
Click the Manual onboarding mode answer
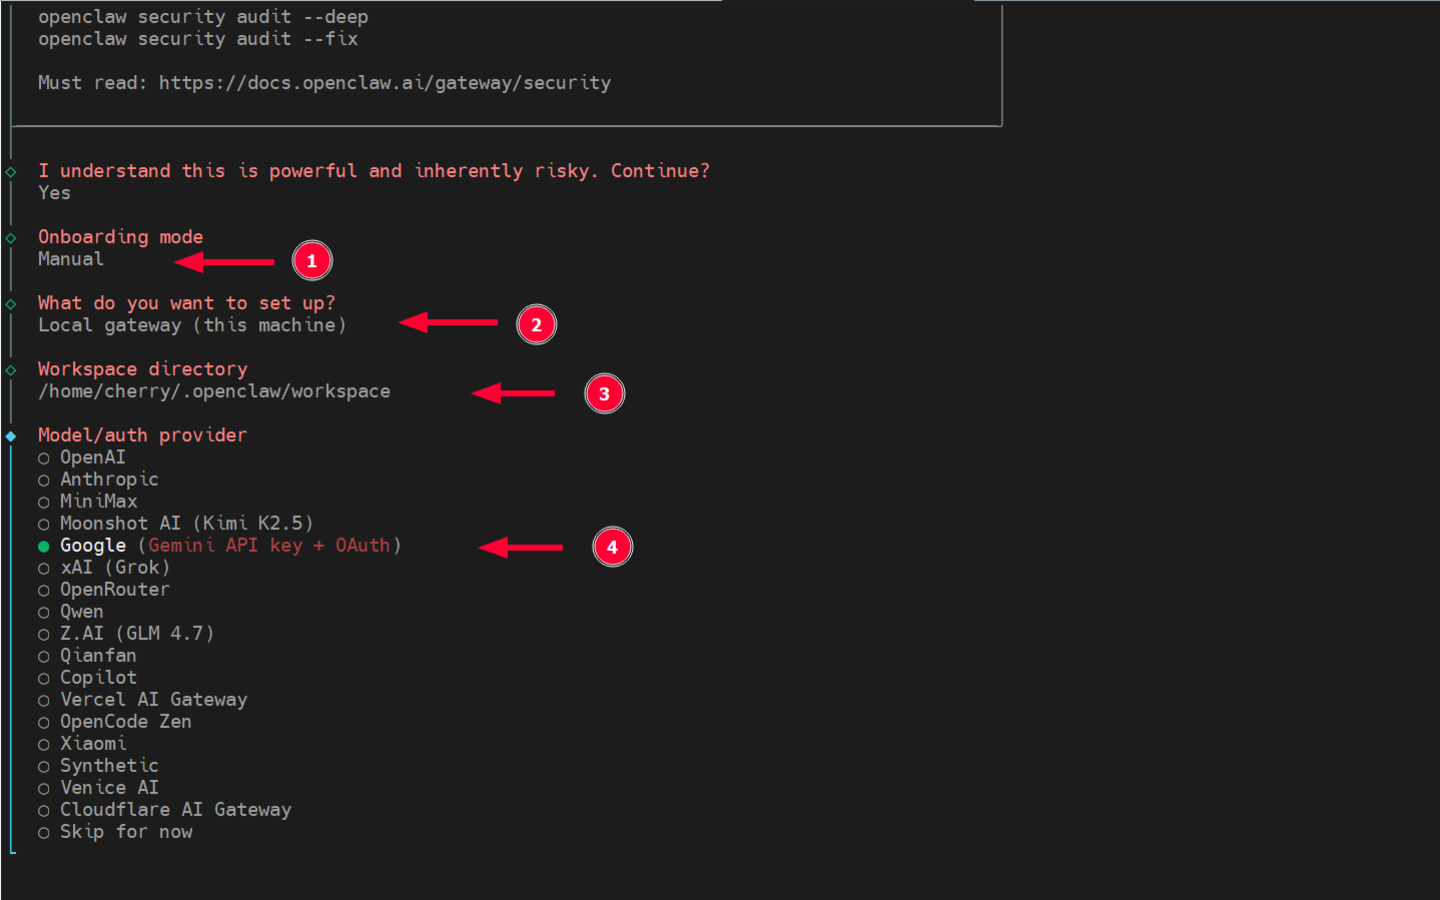(x=70, y=258)
